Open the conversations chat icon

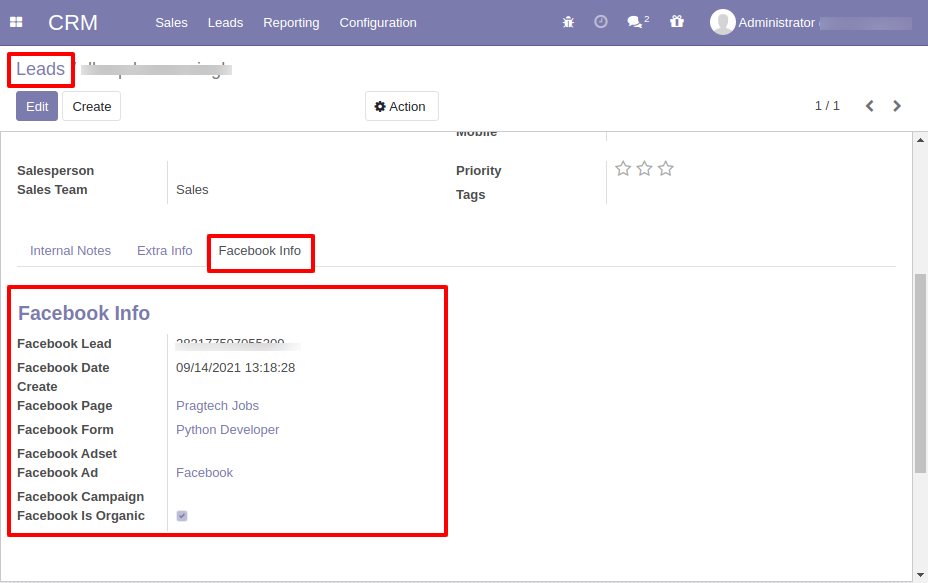click(x=638, y=22)
